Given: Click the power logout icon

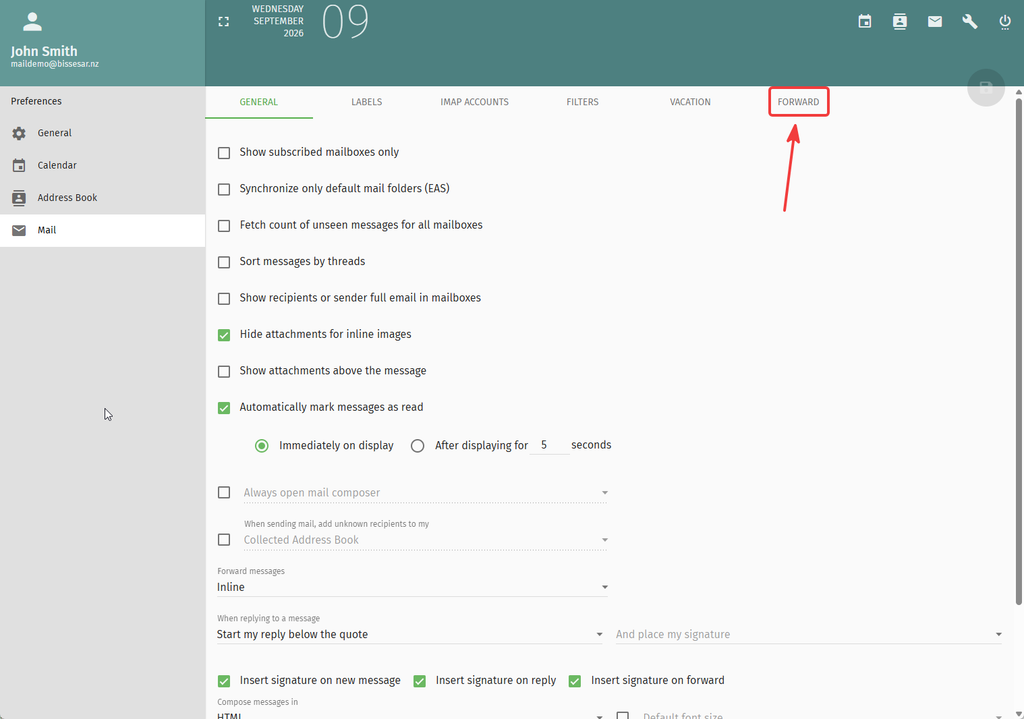Looking at the screenshot, I should tap(1005, 22).
